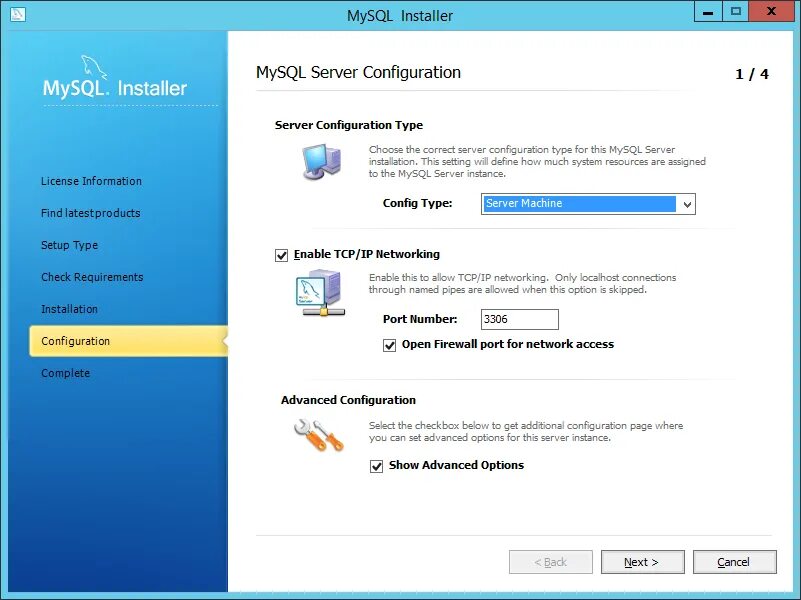Select License Information in the sidebar

(x=91, y=181)
